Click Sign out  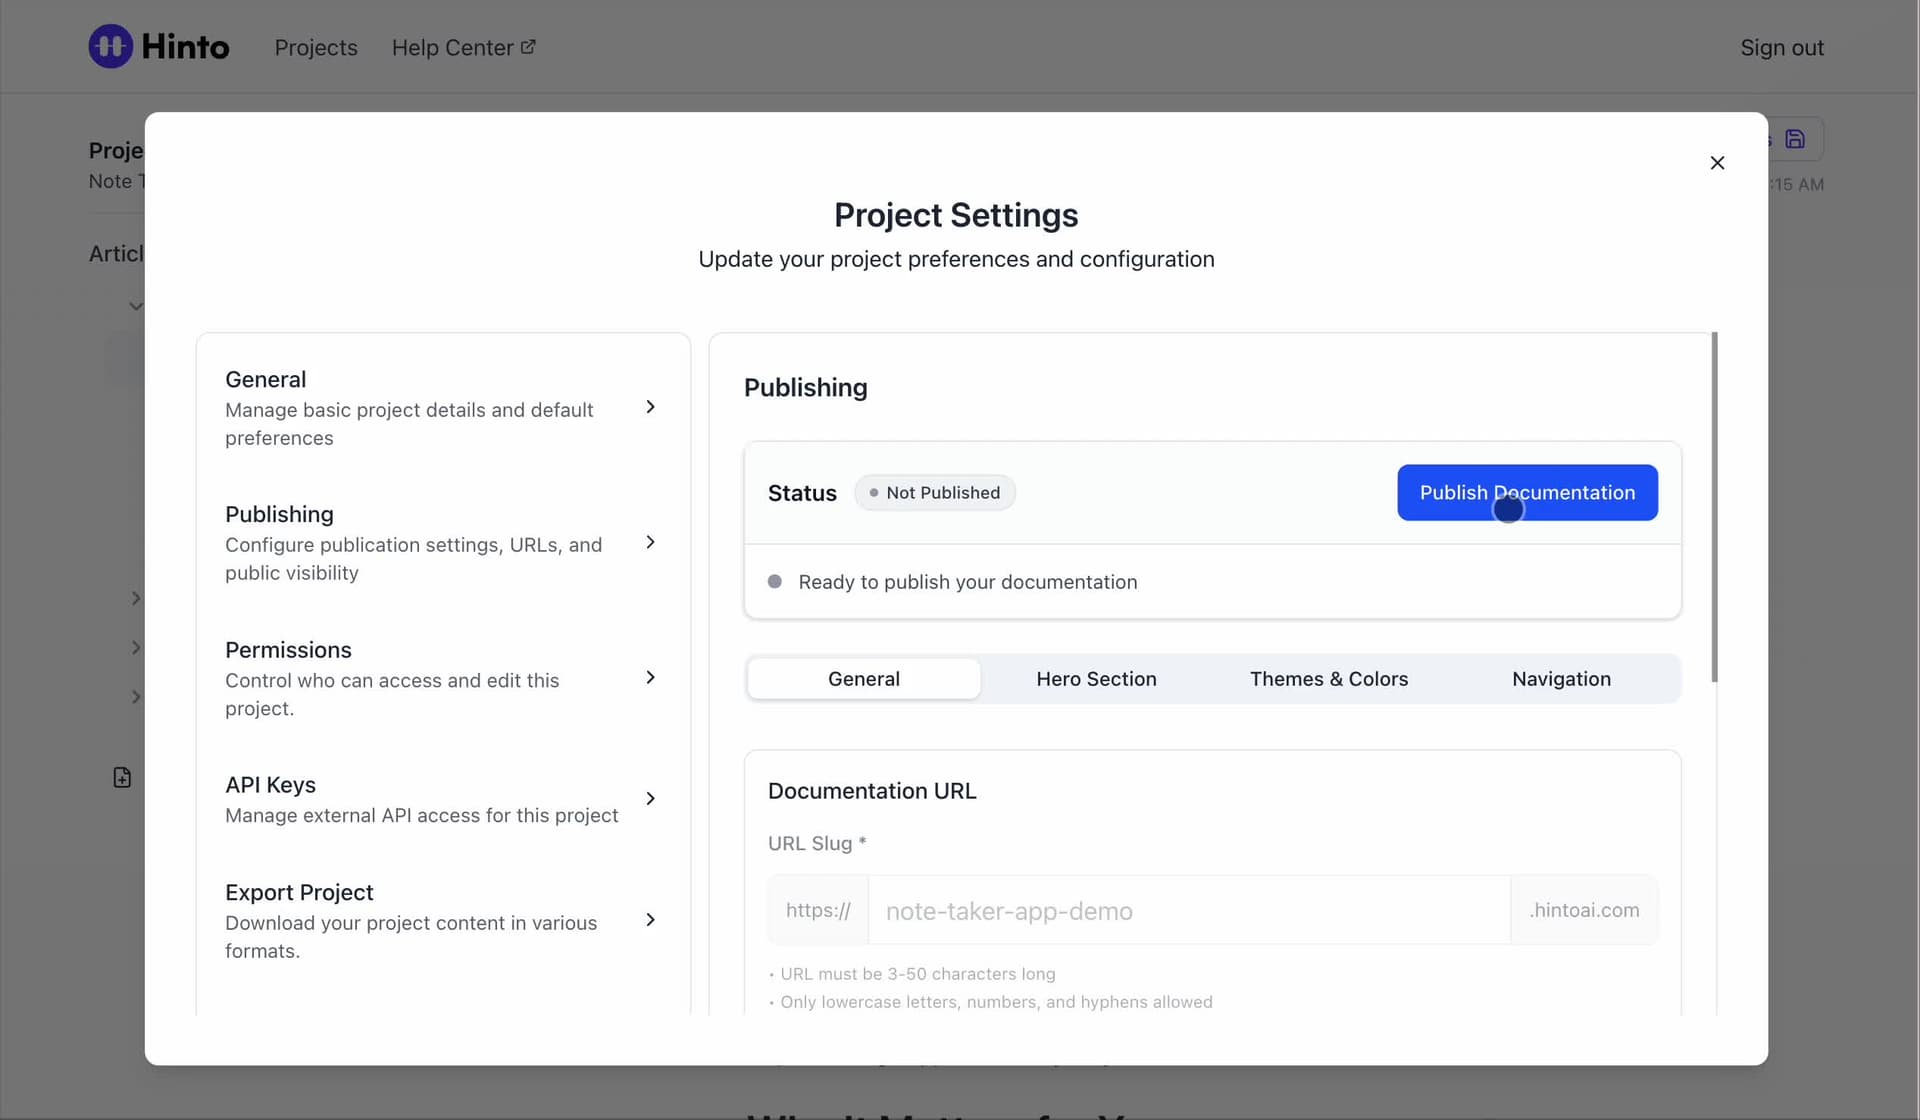[1781, 48]
